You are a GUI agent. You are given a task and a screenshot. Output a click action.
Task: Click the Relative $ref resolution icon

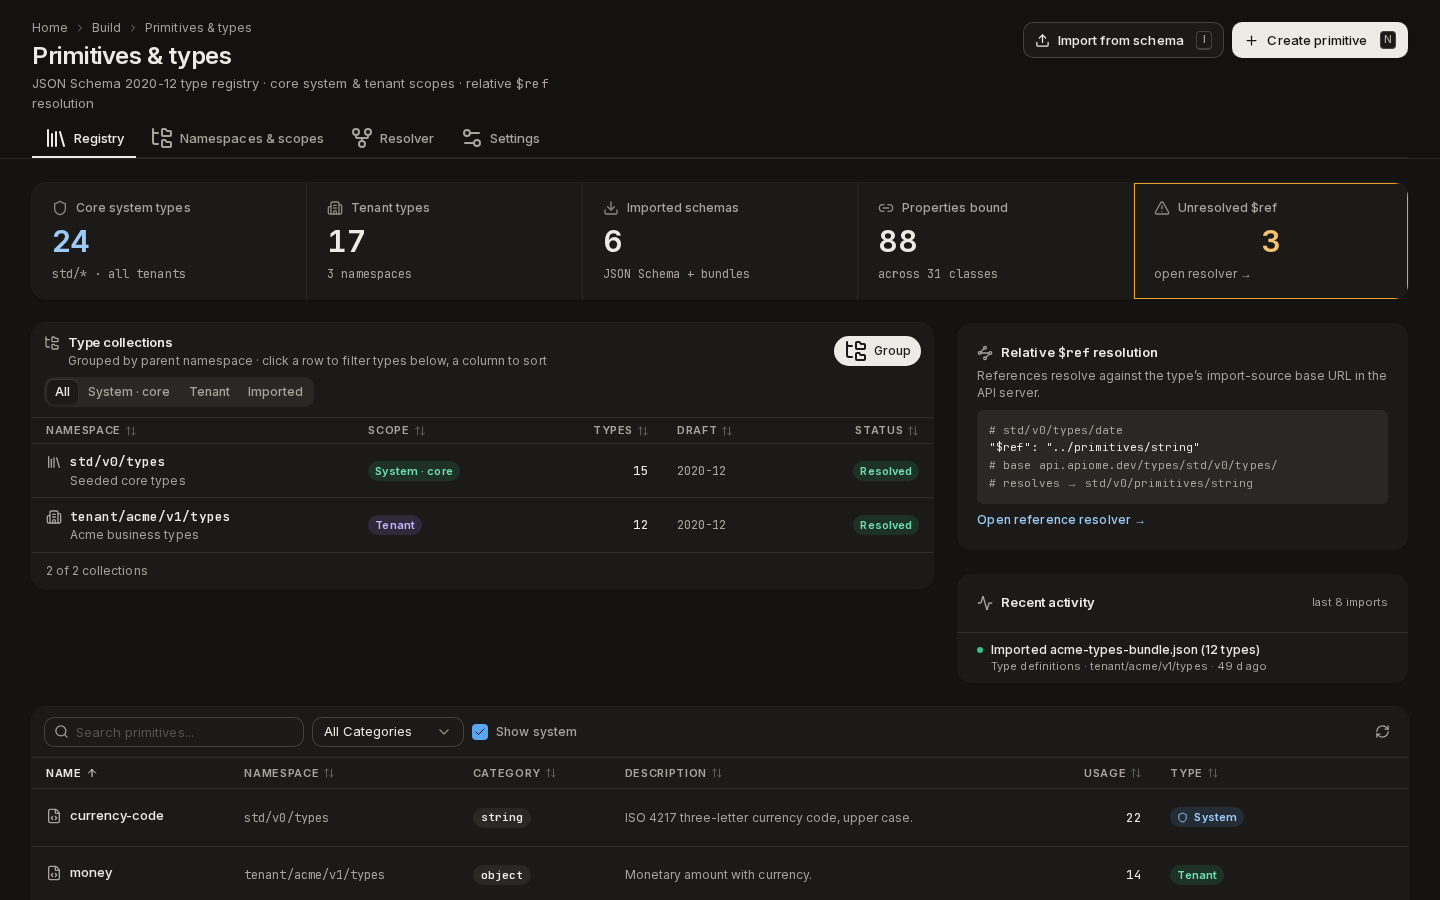(985, 353)
